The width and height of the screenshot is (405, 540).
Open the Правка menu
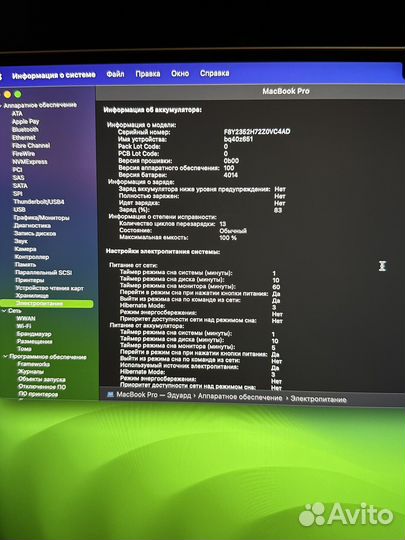click(x=148, y=74)
